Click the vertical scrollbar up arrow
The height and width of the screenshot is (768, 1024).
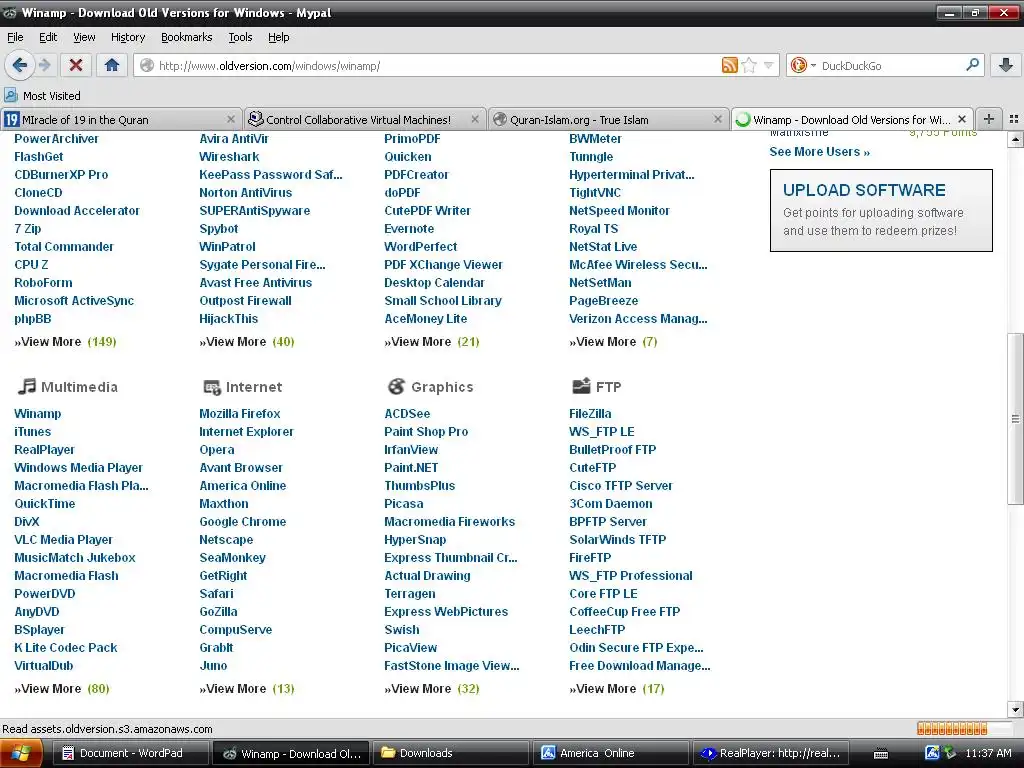tap(1015, 139)
